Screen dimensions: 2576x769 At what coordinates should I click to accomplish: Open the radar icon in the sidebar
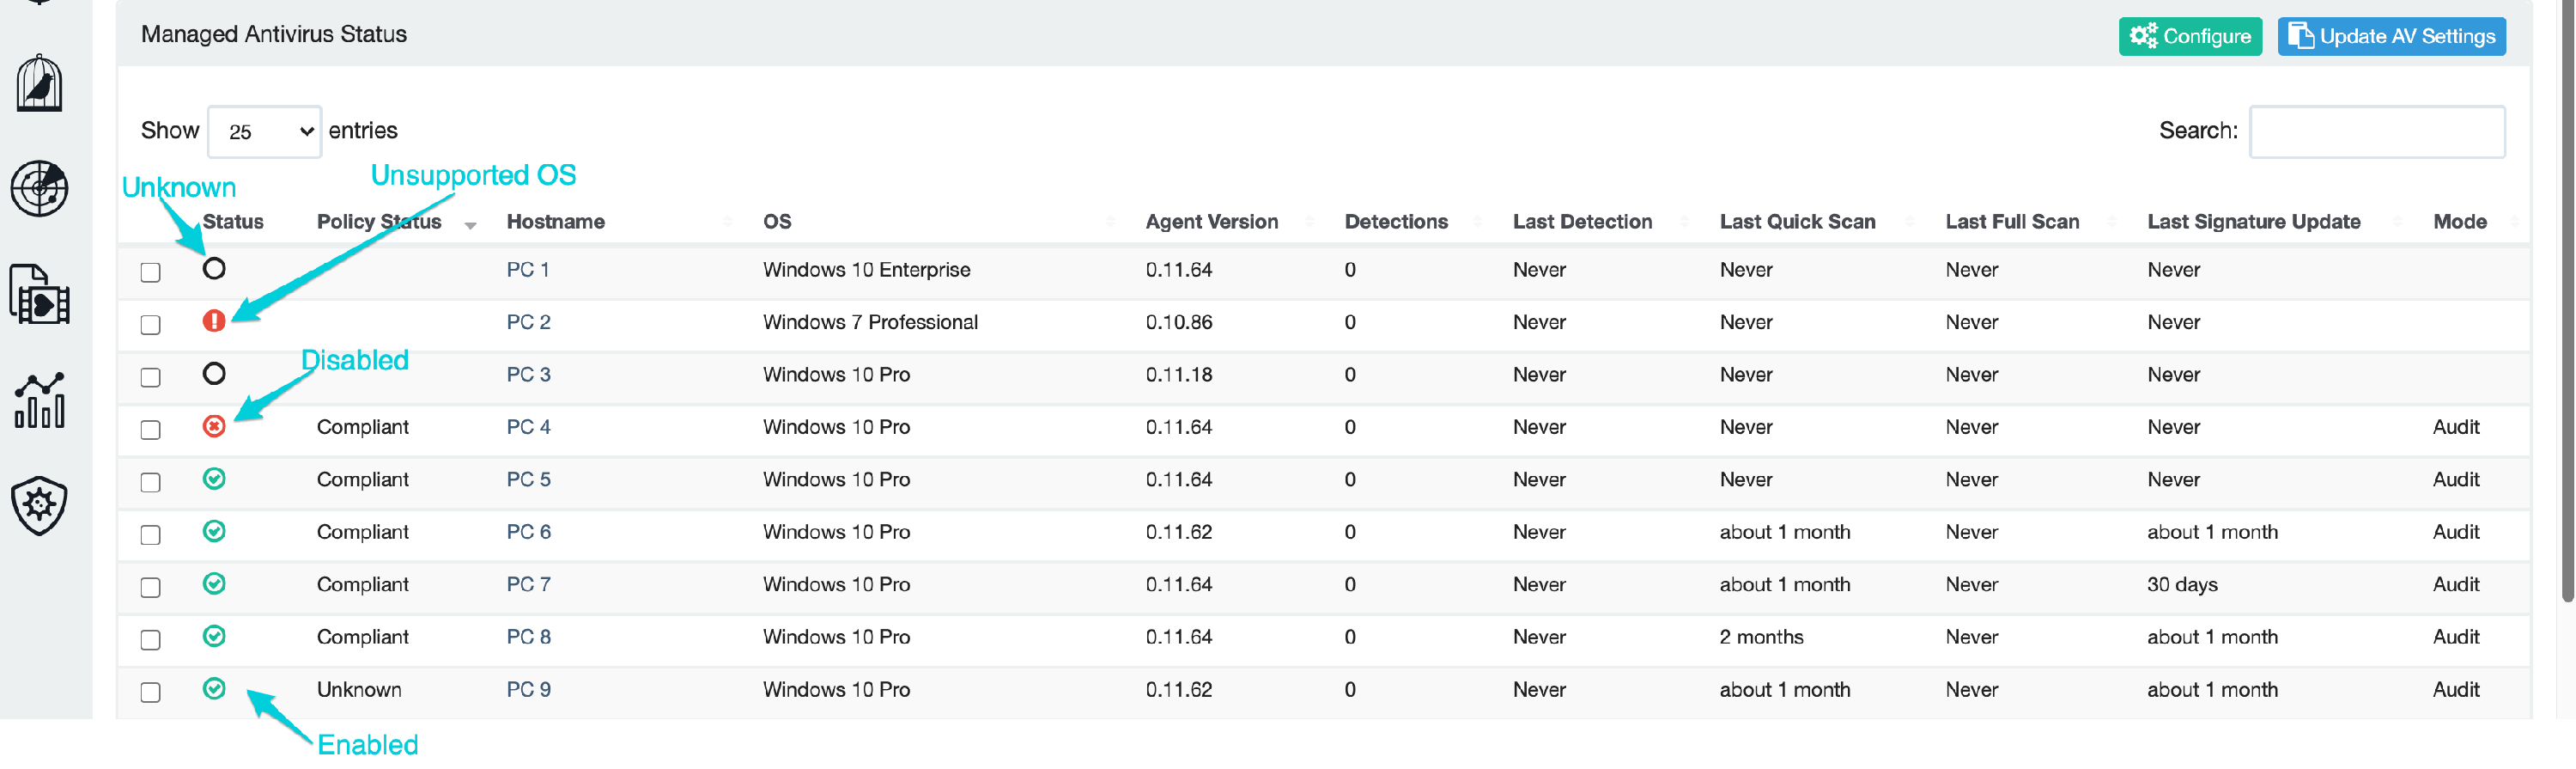(x=39, y=188)
